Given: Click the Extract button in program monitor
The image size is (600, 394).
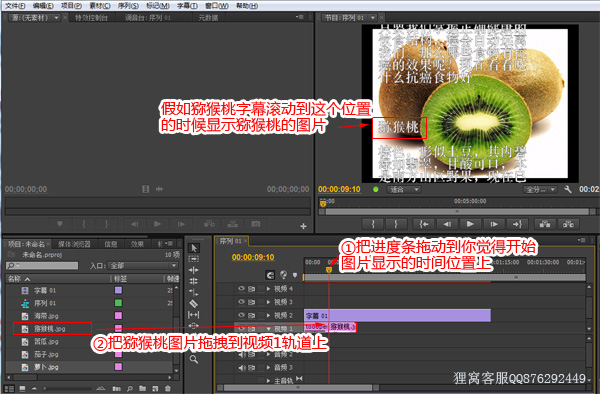Looking at the screenshot, I should (568, 224).
